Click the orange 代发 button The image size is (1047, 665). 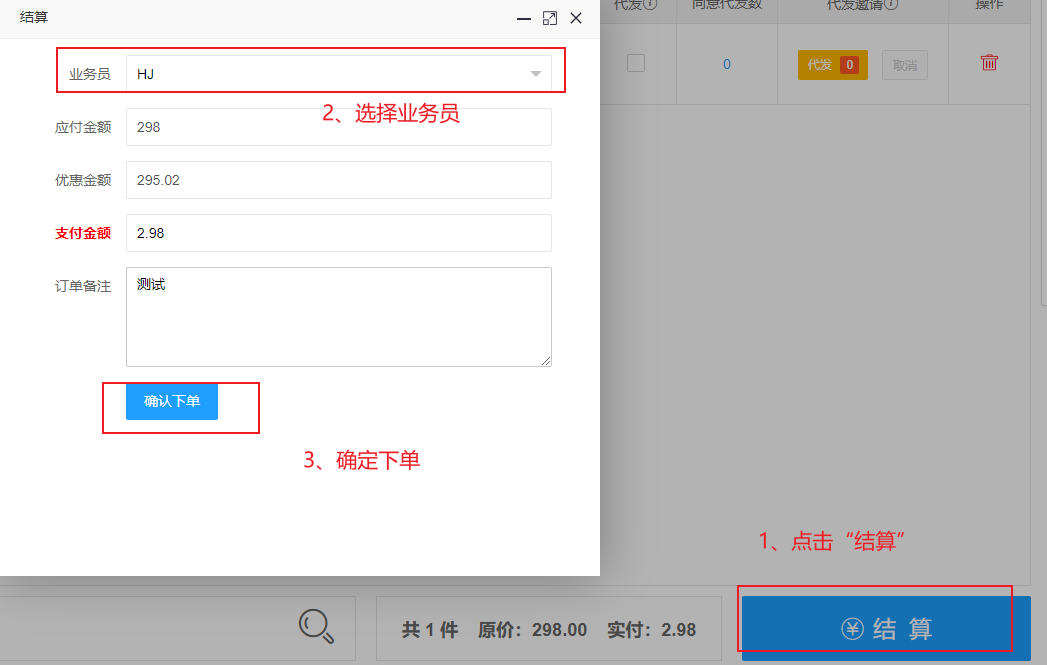pyautogui.click(x=833, y=65)
